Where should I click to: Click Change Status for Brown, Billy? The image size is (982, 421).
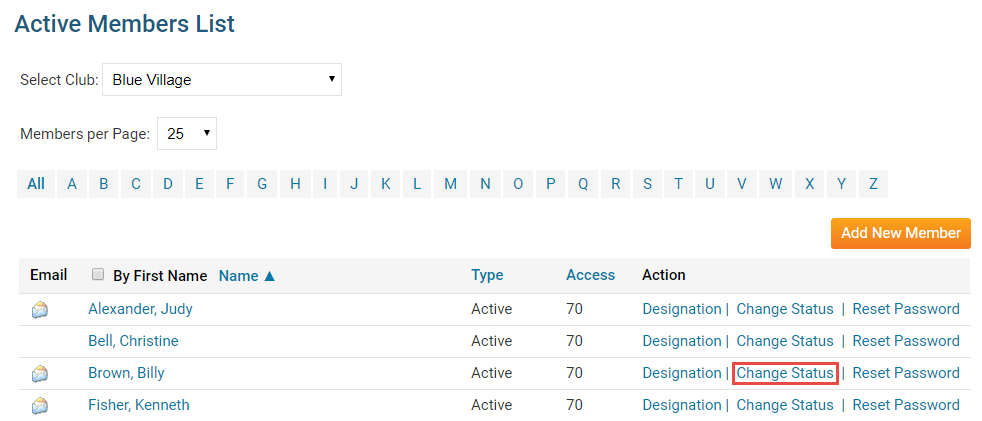point(785,373)
